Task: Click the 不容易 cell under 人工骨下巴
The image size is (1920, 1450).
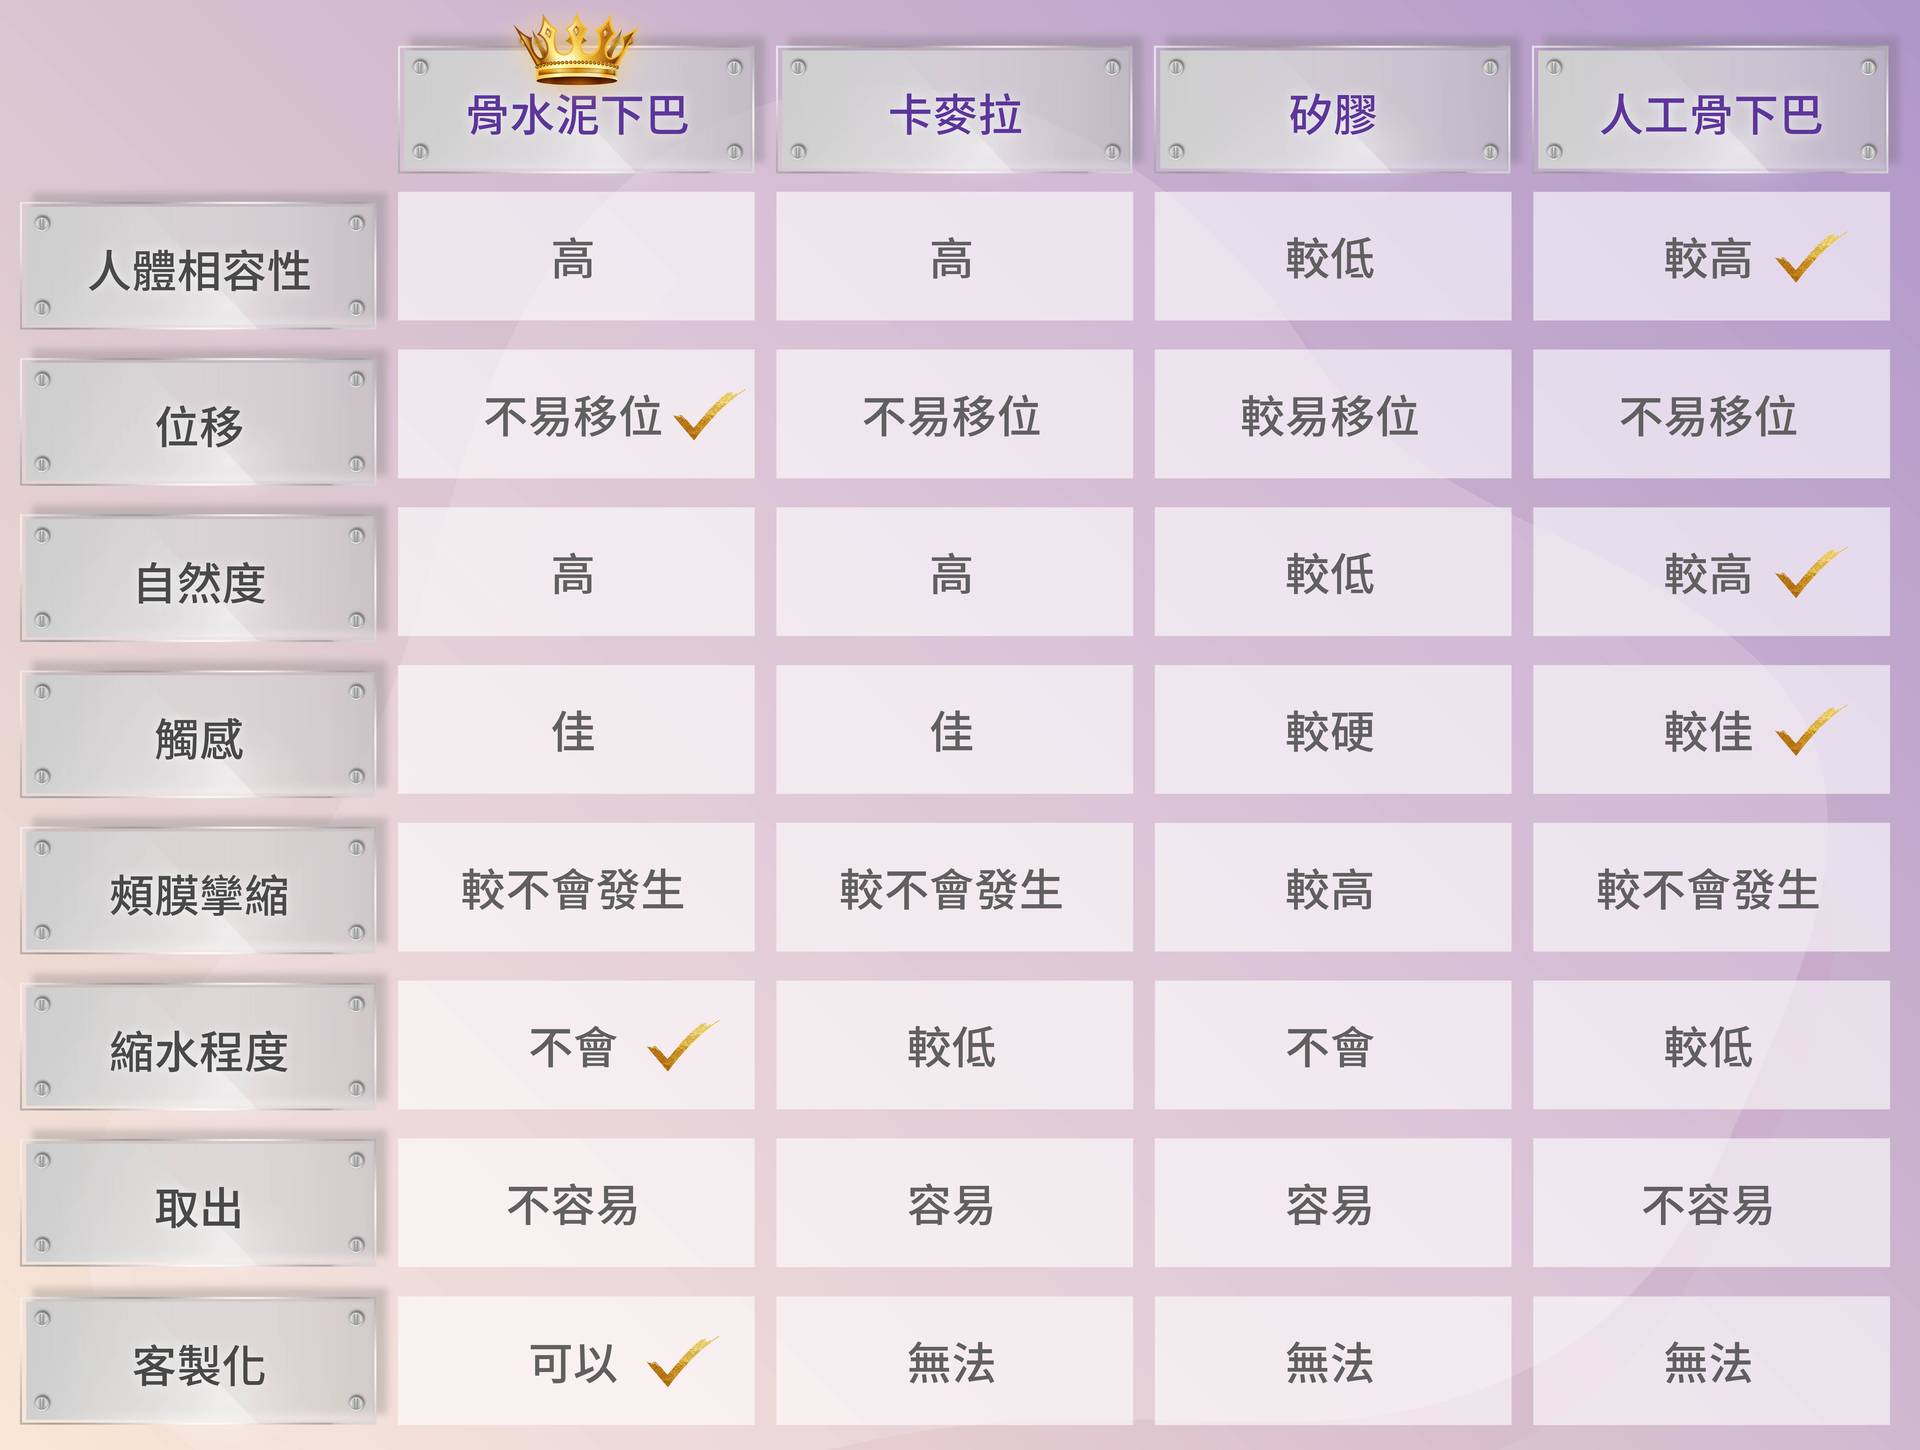Action: pyautogui.click(x=1710, y=1204)
